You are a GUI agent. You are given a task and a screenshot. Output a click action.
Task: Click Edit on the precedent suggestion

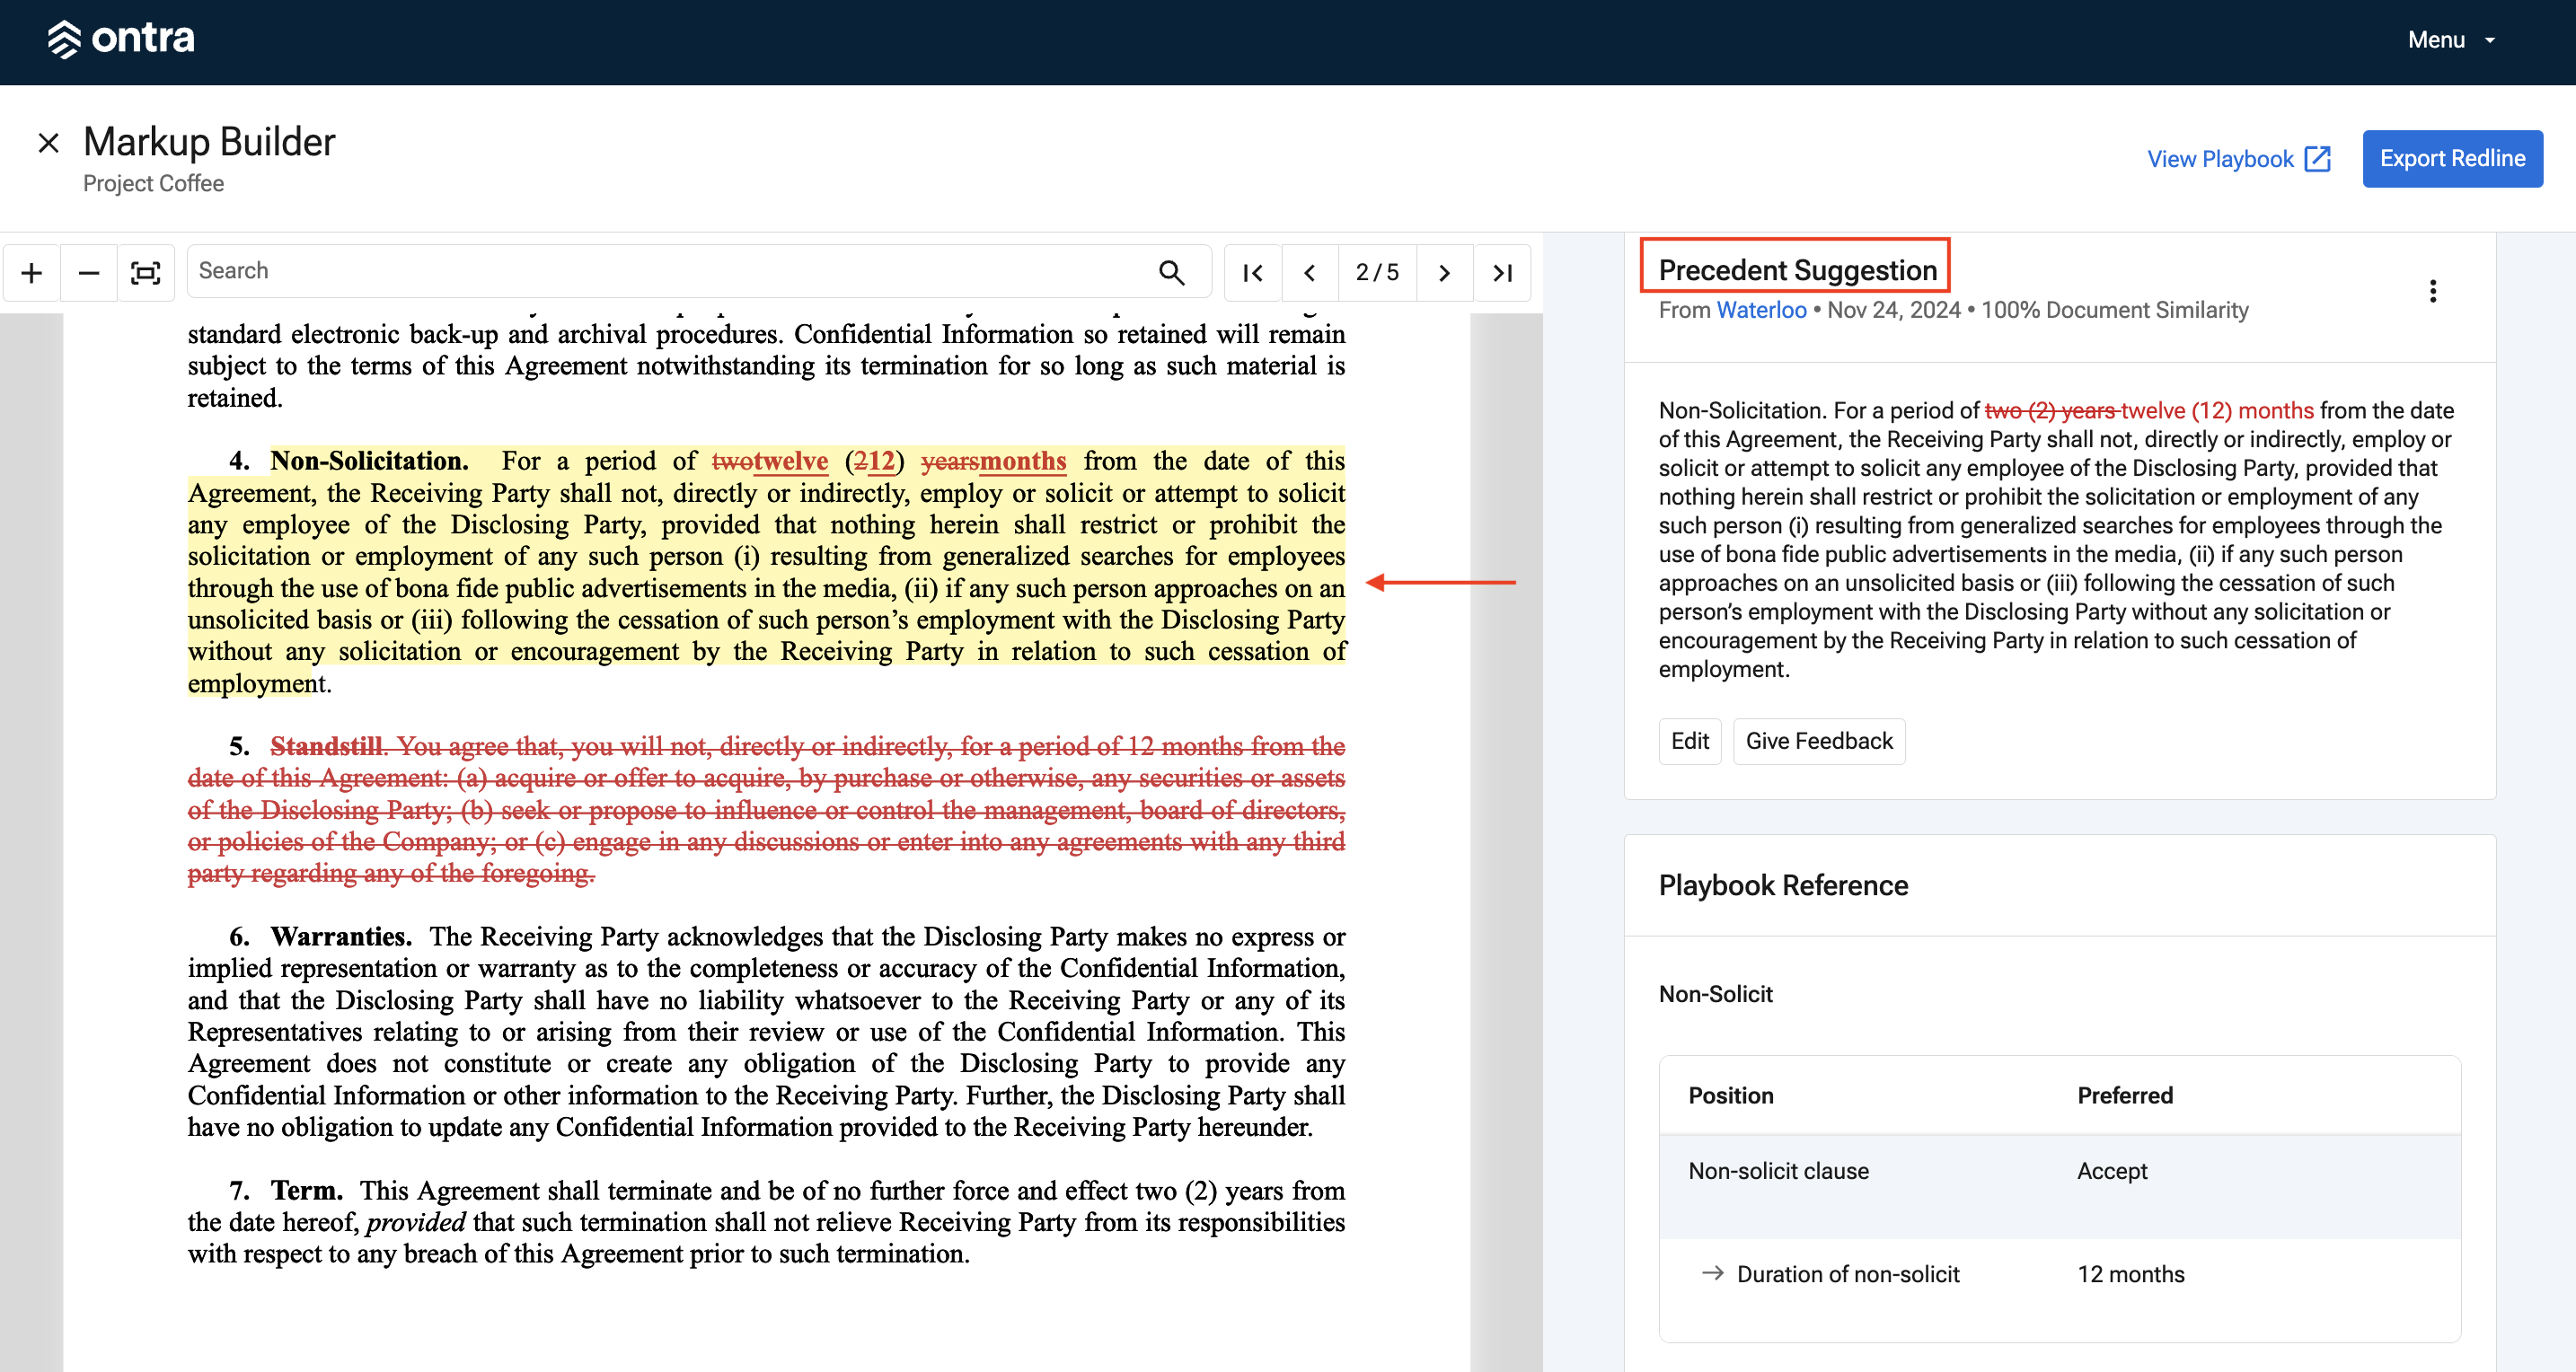click(1690, 741)
